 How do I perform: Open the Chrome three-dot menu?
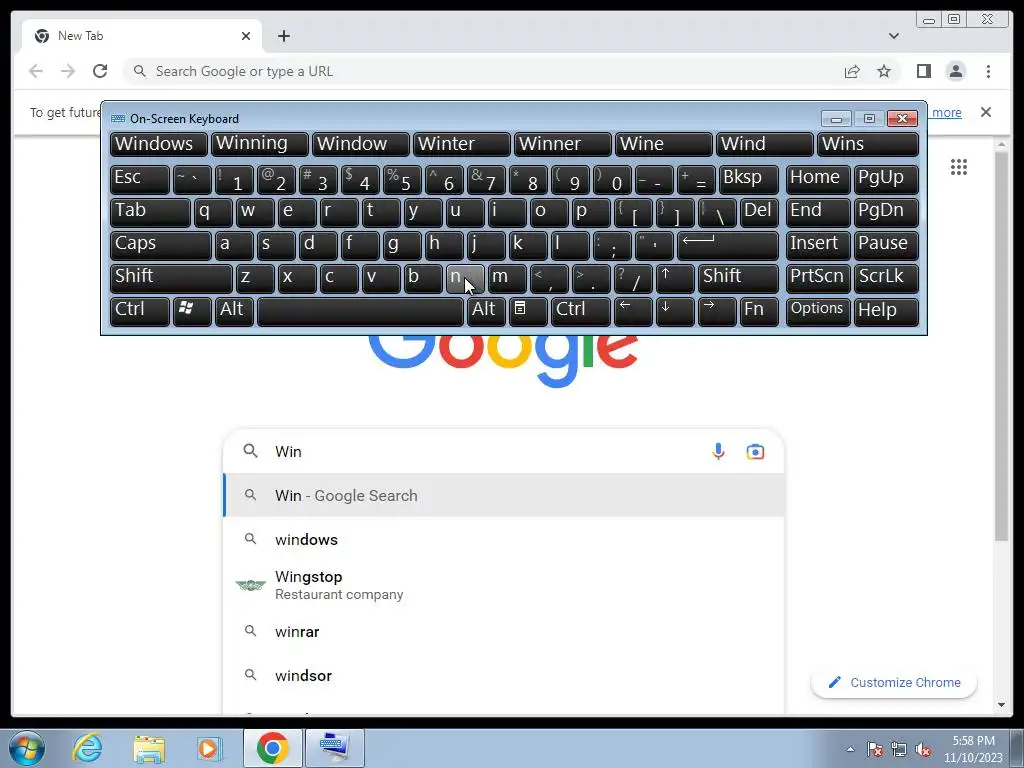pos(988,71)
